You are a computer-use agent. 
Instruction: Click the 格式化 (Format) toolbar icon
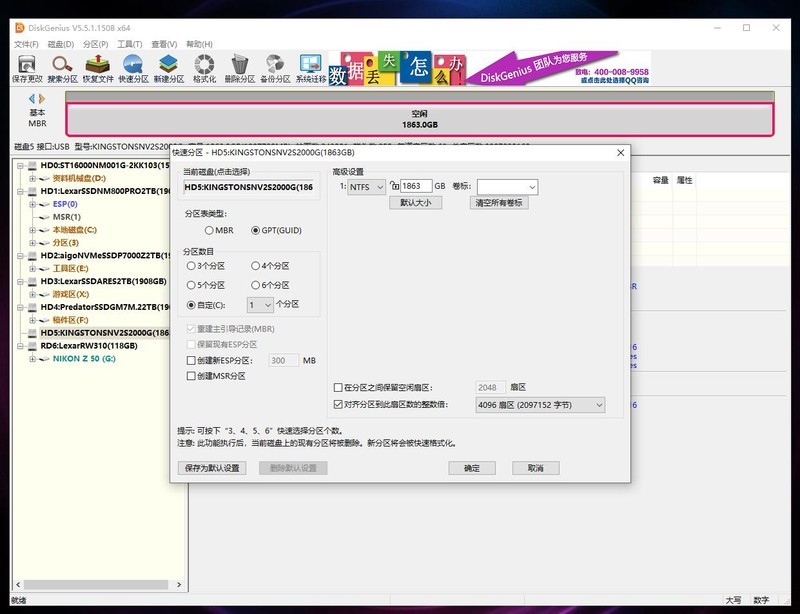tap(205, 68)
